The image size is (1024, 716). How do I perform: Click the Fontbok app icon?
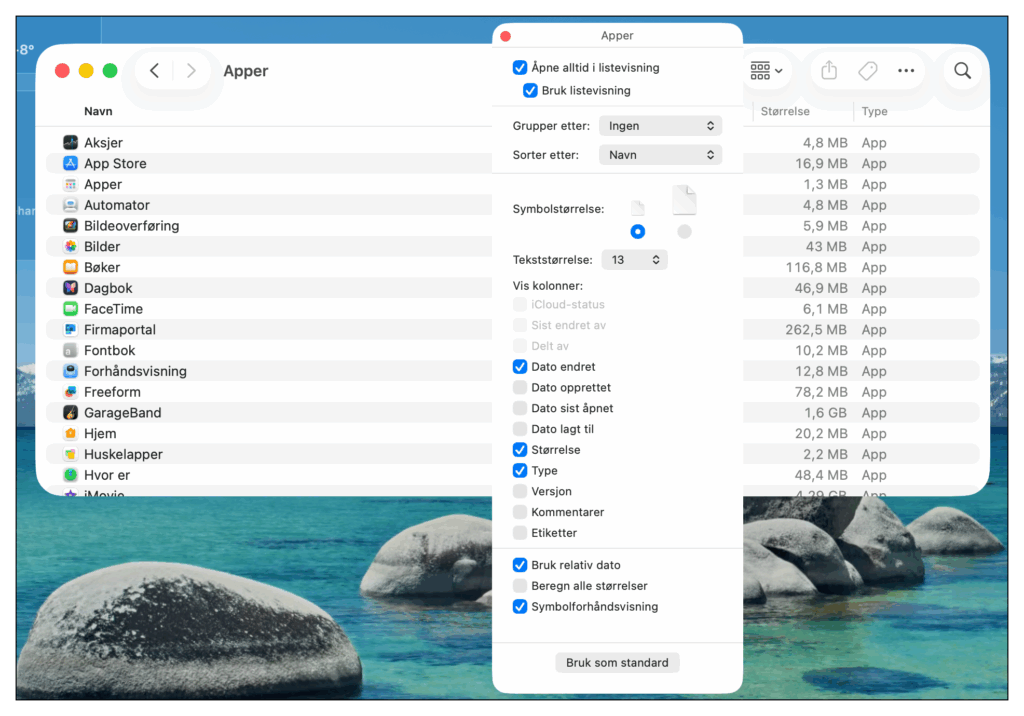point(71,351)
